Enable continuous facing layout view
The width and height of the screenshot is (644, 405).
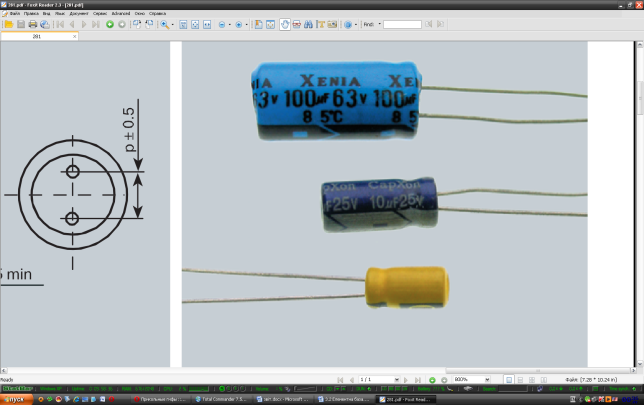tap(544, 380)
